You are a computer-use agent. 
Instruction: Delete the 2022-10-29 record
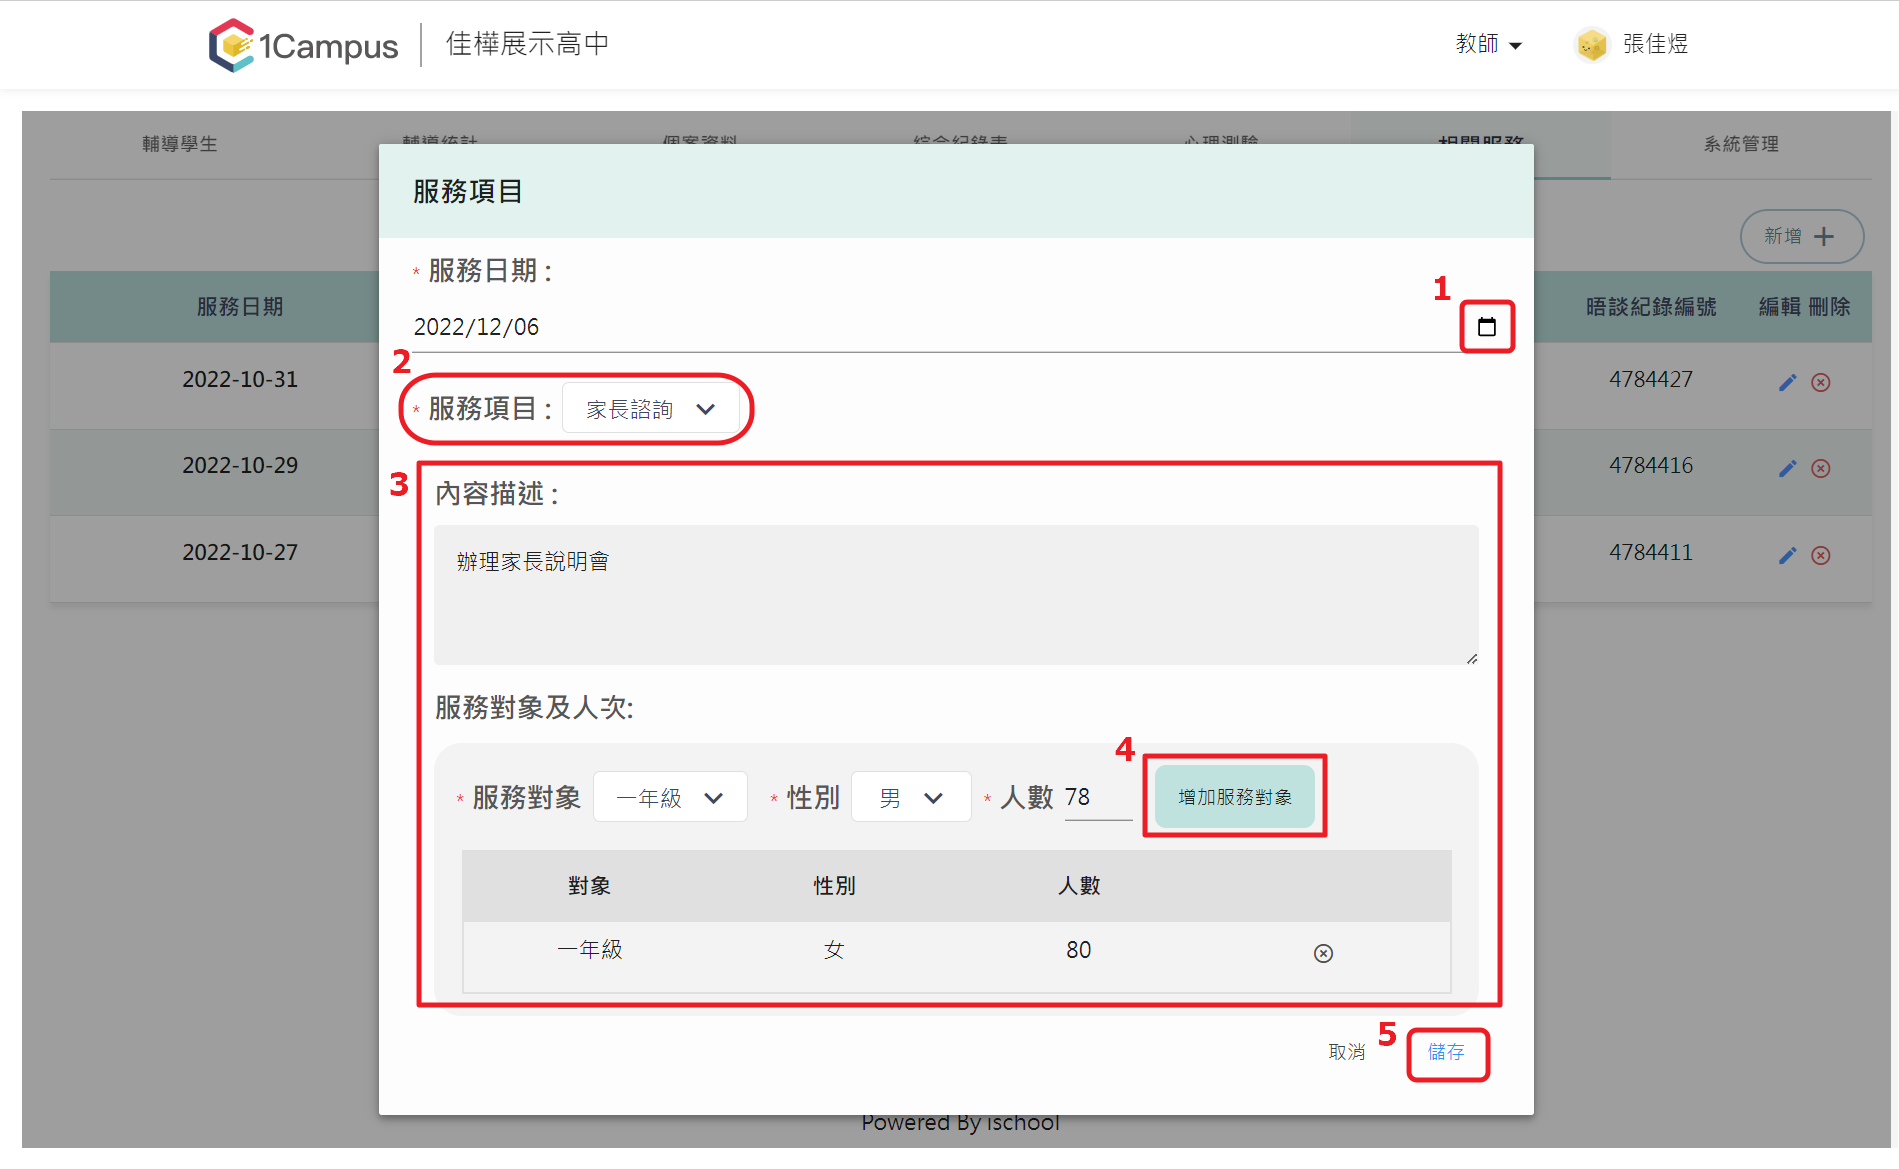coord(1821,468)
